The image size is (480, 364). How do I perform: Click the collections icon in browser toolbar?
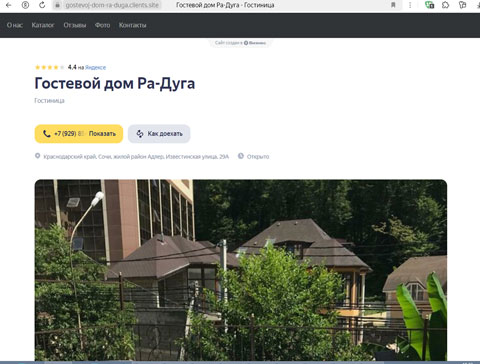[462, 5]
